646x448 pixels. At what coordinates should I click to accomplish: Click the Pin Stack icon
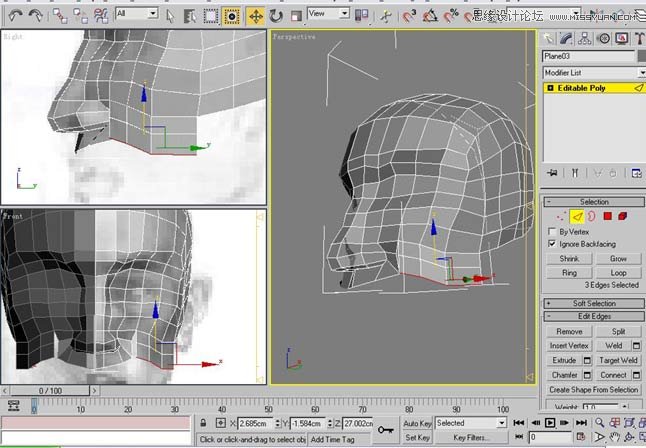tap(552, 173)
